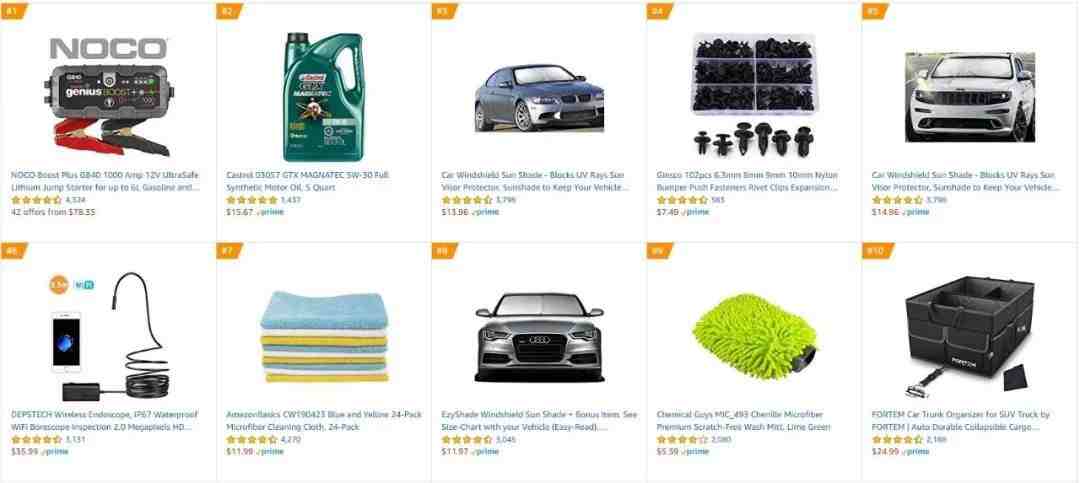This screenshot has height=483, width=1080.
Task: Click AmazonBasics microfiber cleaning cloth title
Action: [x=324, y=421]
